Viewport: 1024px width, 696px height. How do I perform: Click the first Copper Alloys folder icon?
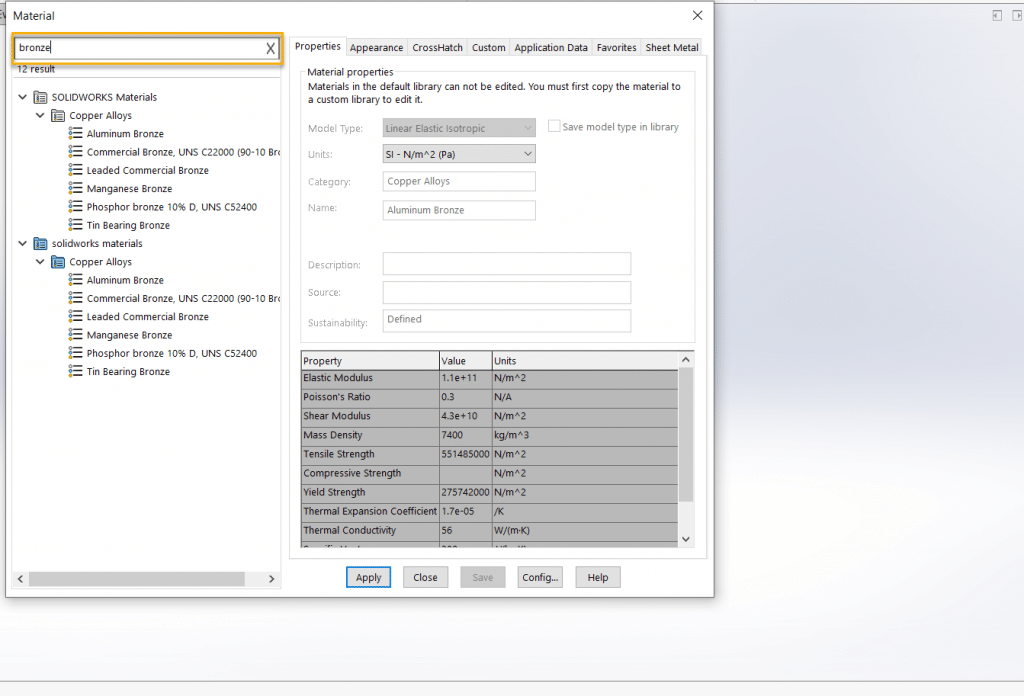[x=57, y=116]
